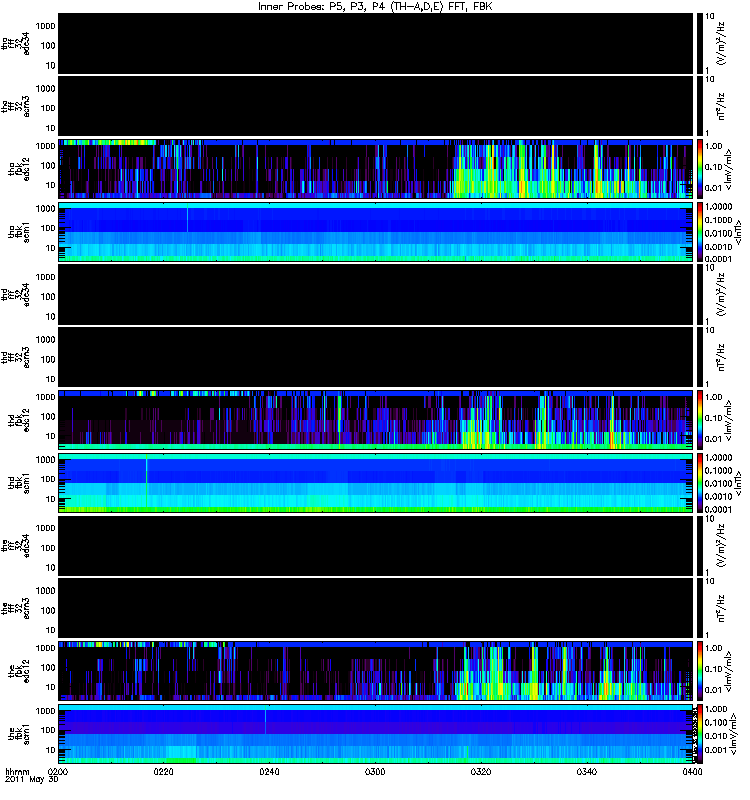Click the '100' tick of thd fbk scm1
This screenshot has height=800, width=750.
tap(48, 479)
